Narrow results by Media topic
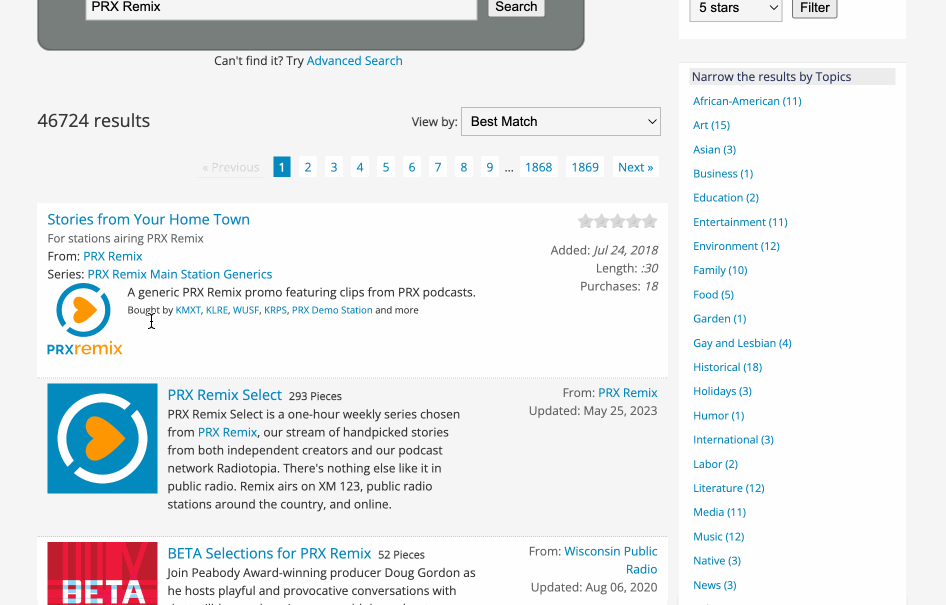Image resolution: width=946 pixels, height=605 pixels. point(719,512)
